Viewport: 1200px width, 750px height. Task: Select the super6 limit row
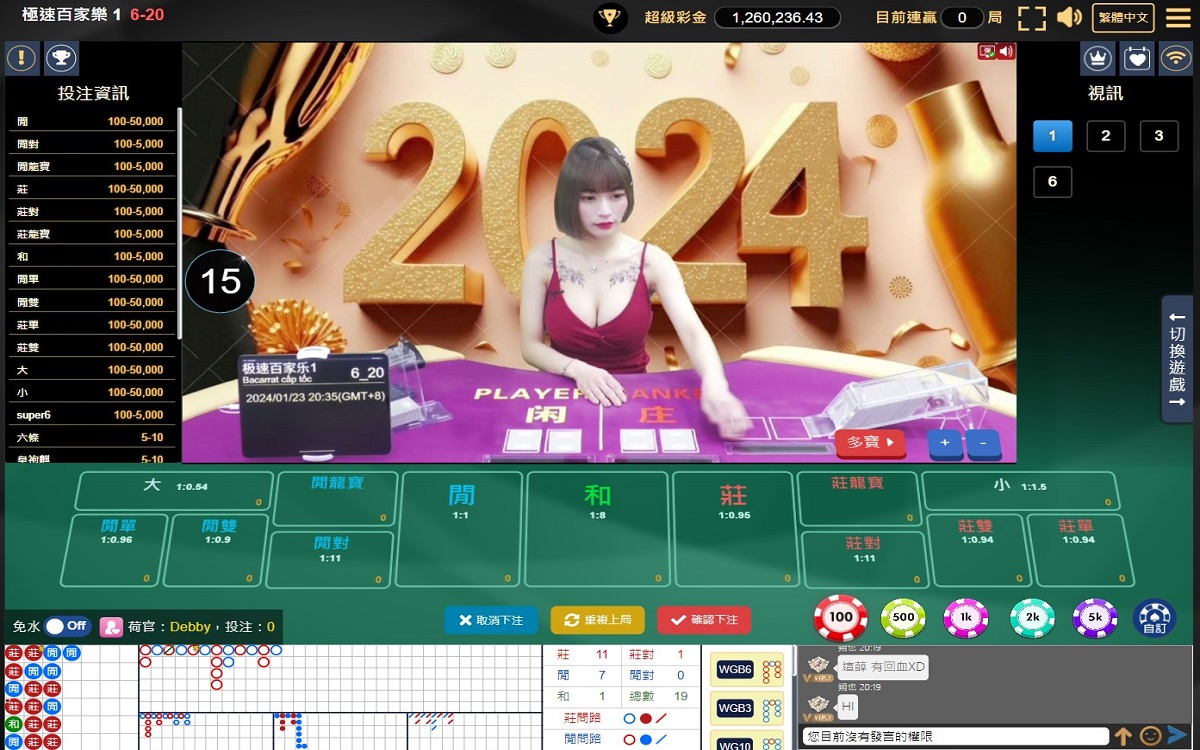coord(92,415)
